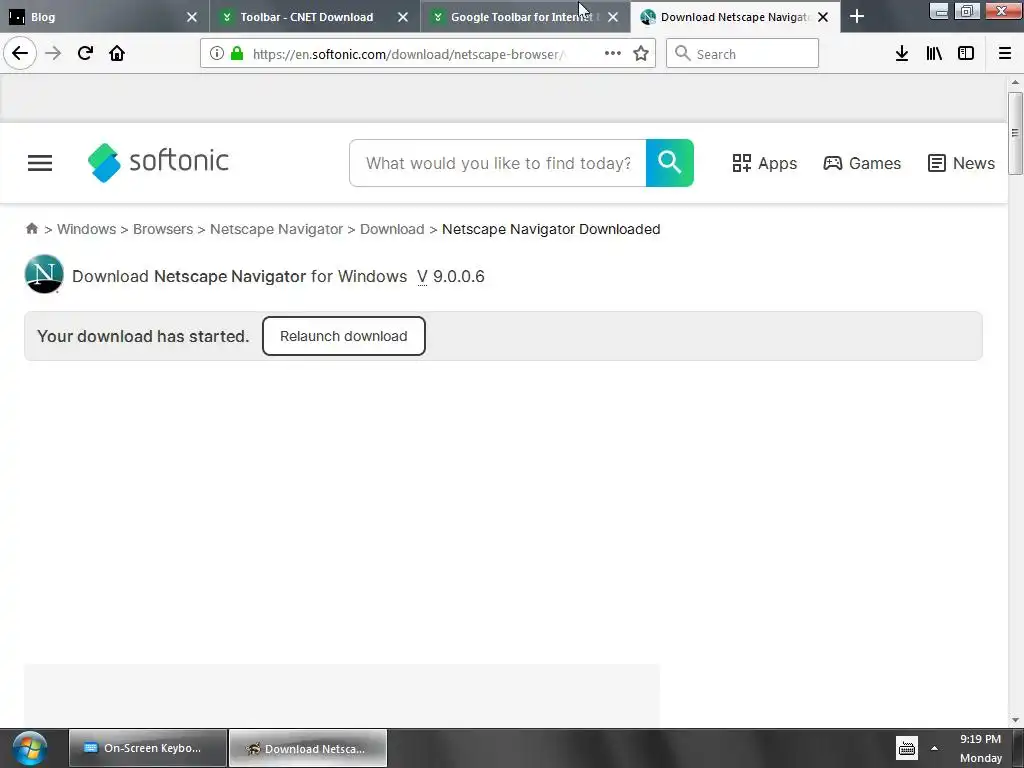Screen dimensions: 1024x768
Task: Click the V 9.0.0.6 version text
Action: point(451,277)
